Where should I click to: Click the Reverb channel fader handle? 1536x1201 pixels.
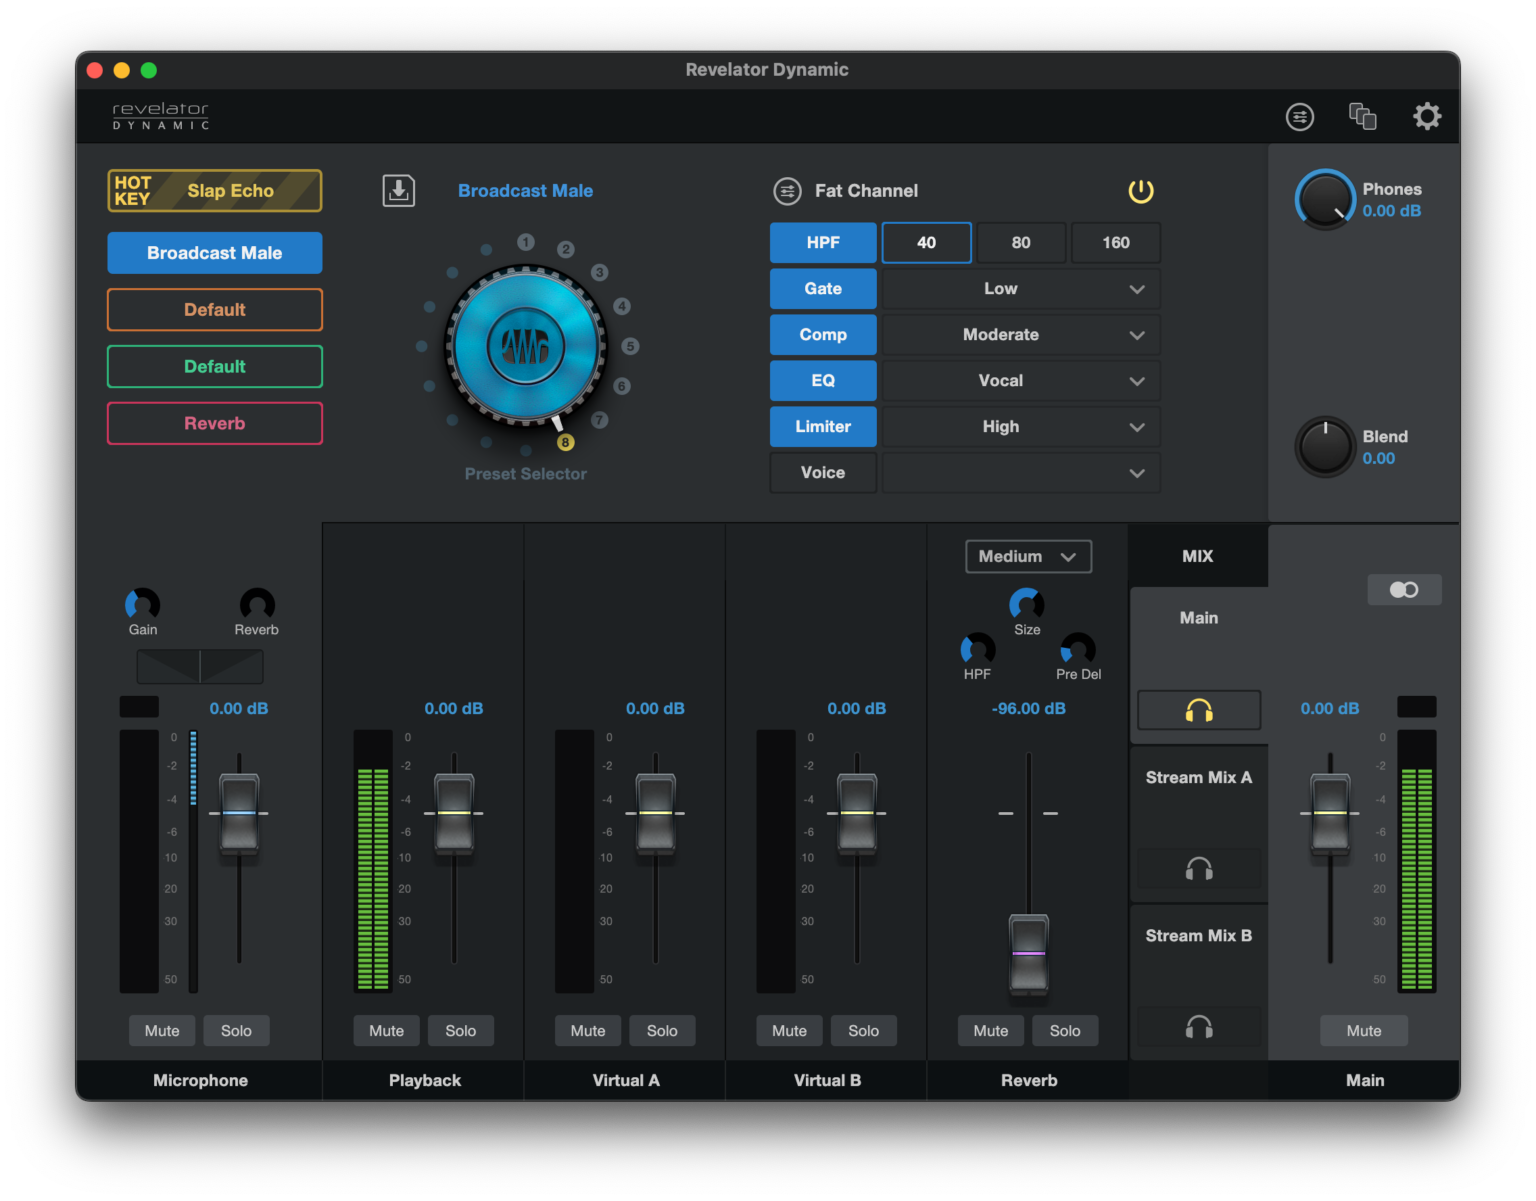tap(1029, 954)
